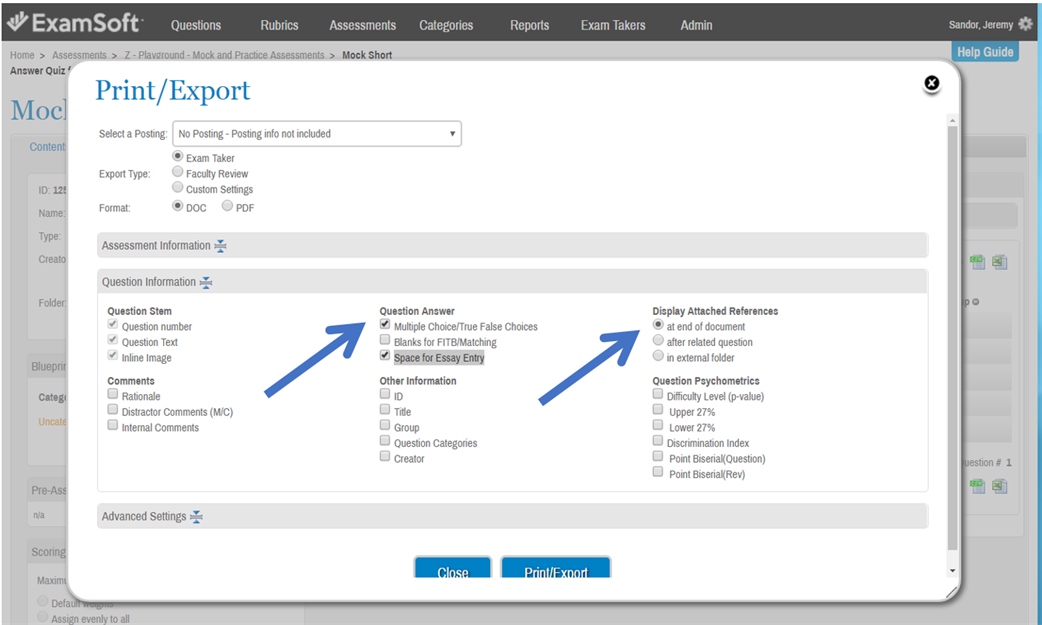Click the Assessment Information header bar
The width and height of the screenshot is (1042, 625).
coord(512,245)
